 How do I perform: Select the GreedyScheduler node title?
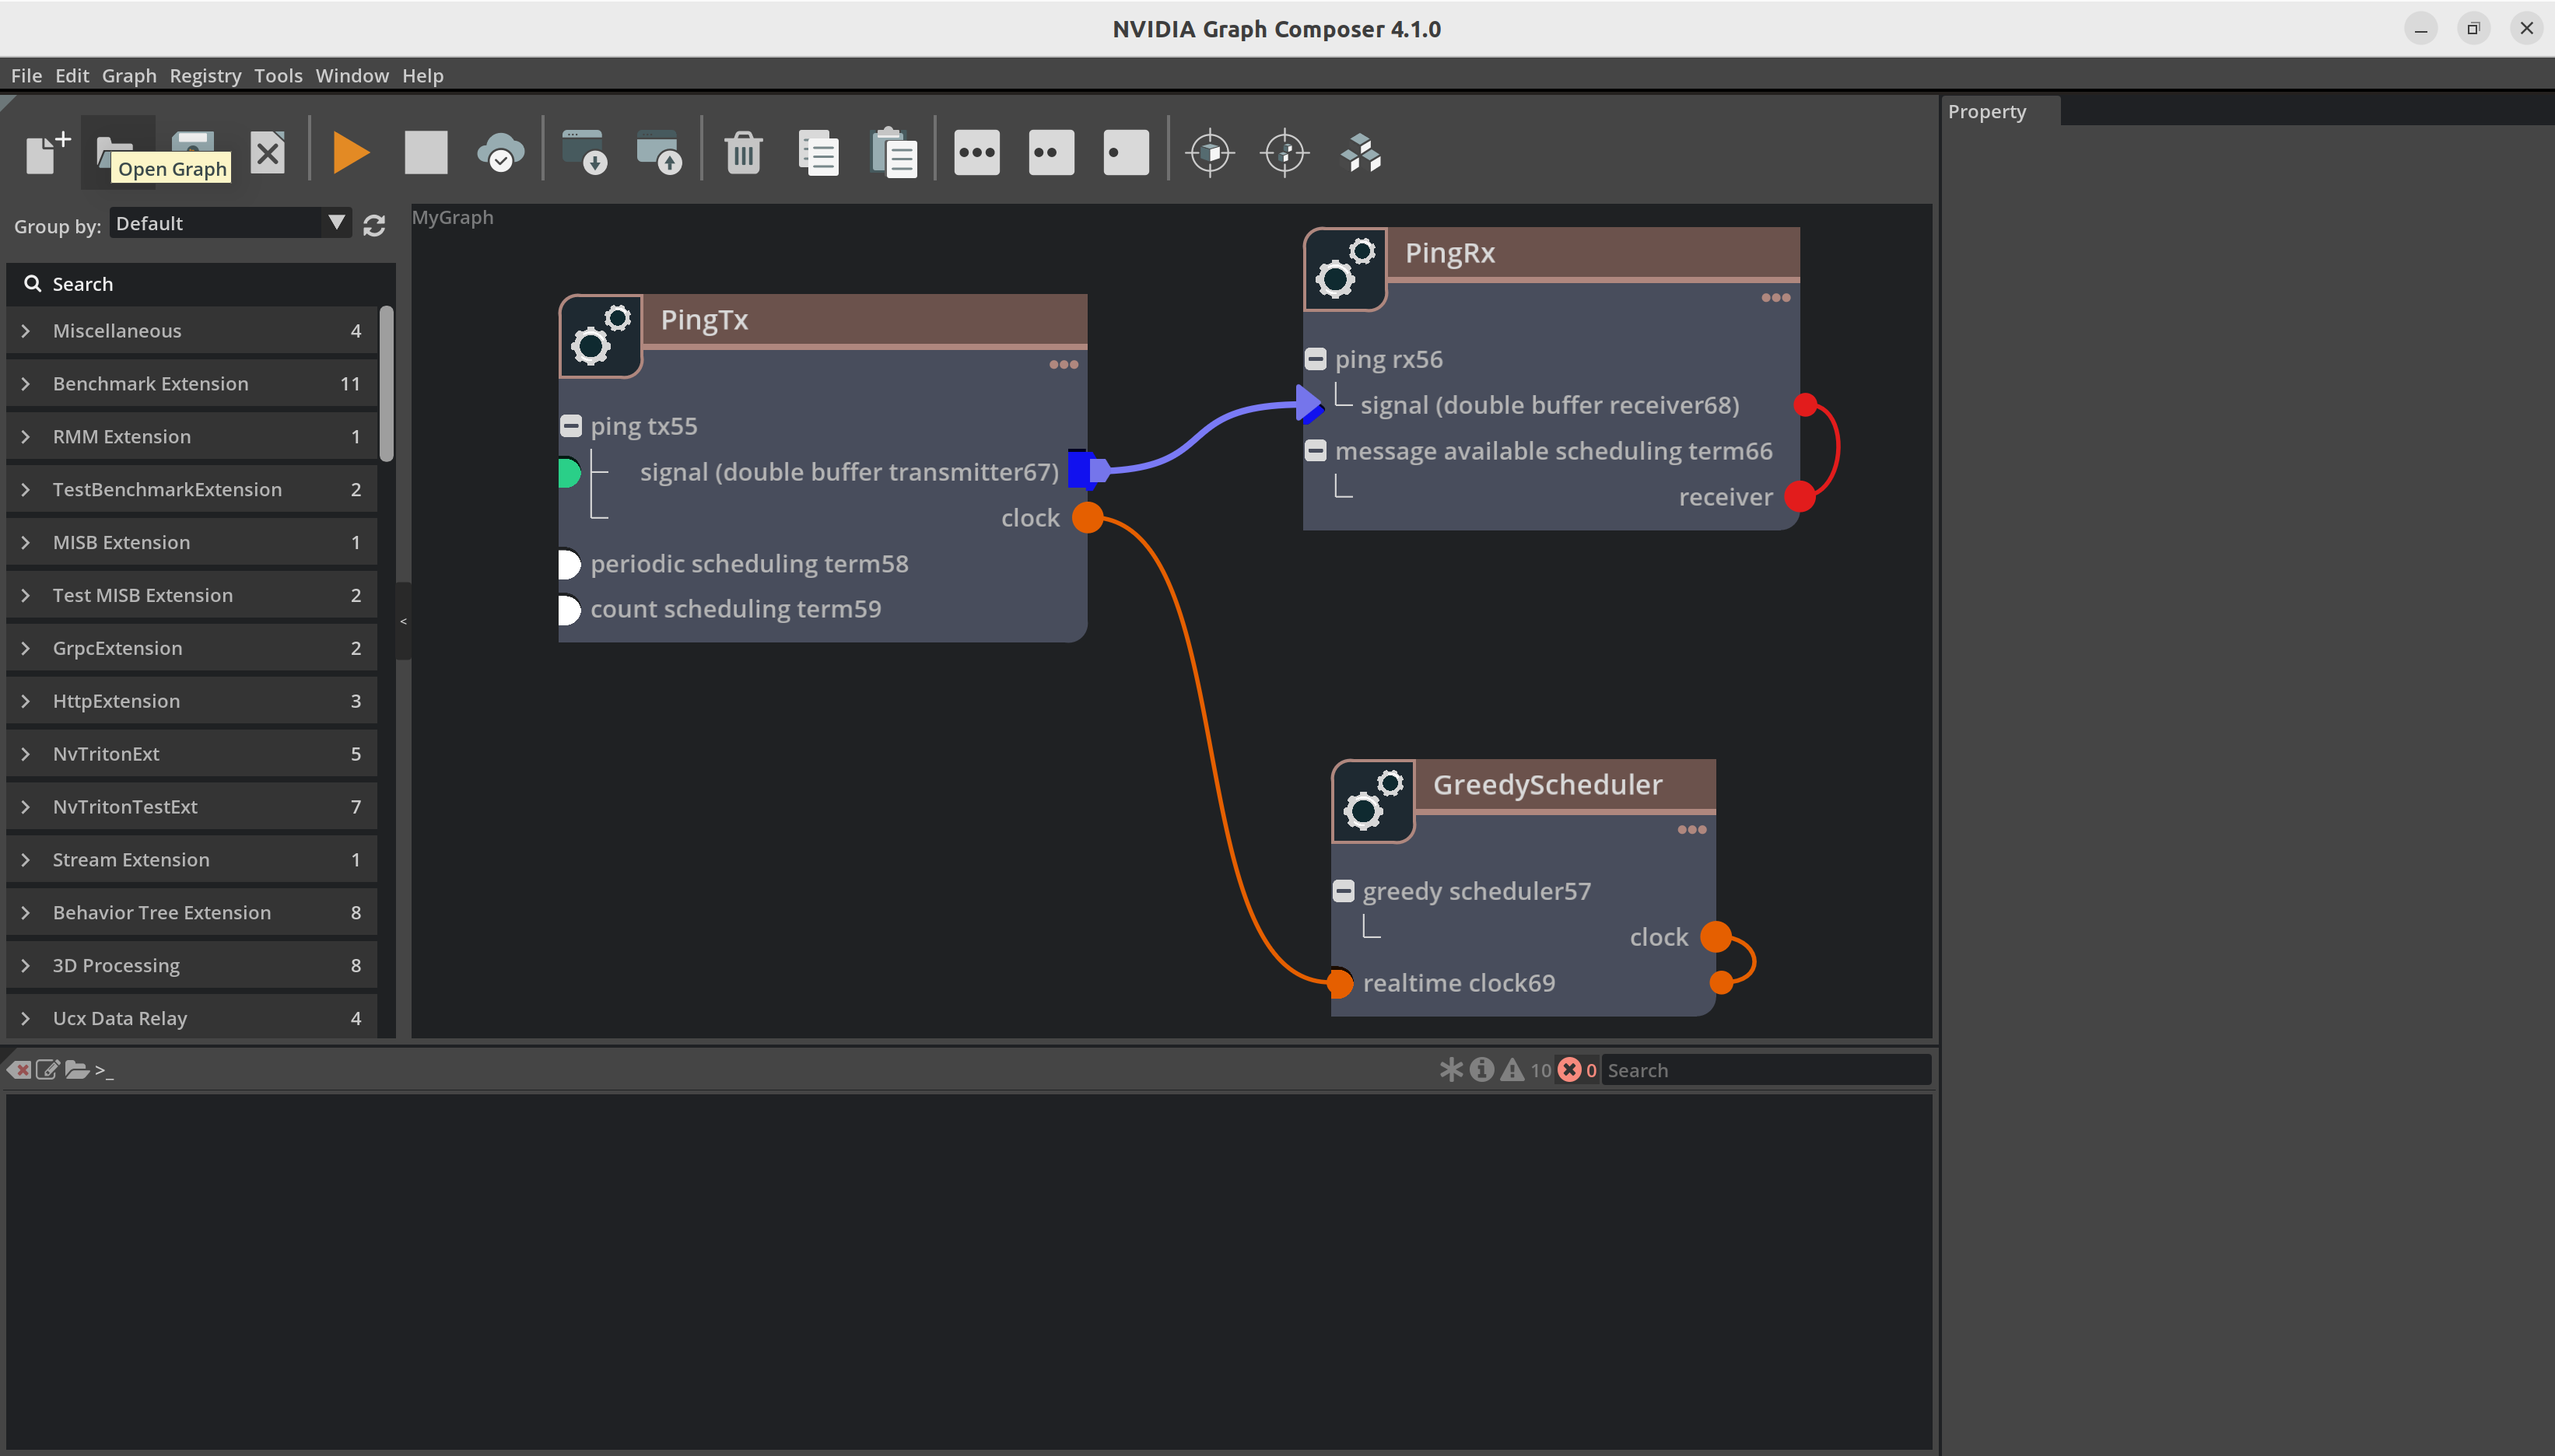[1547, 785]
